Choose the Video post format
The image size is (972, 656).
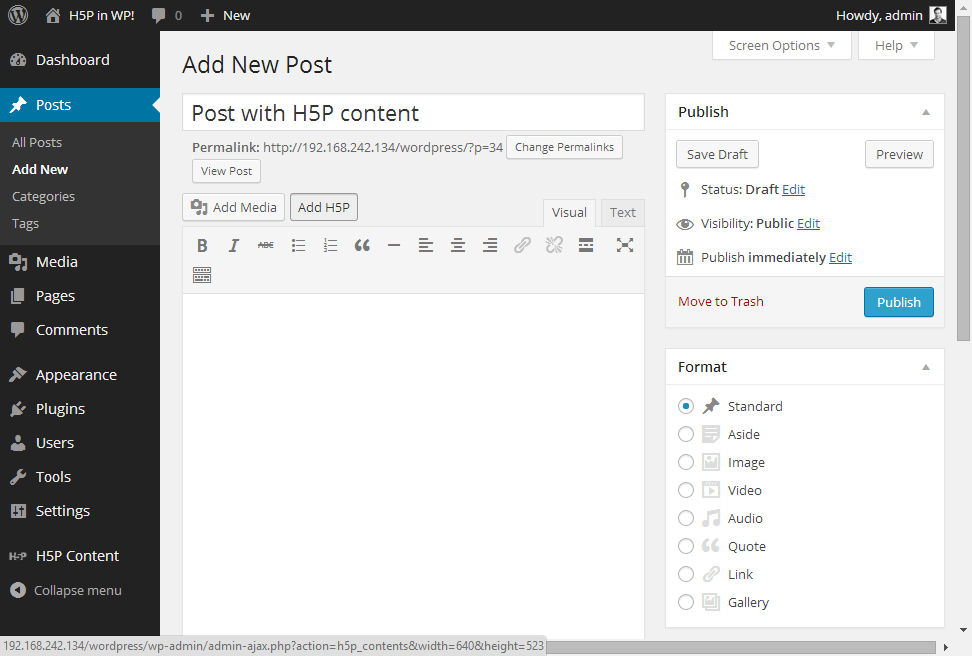[686, 490]
